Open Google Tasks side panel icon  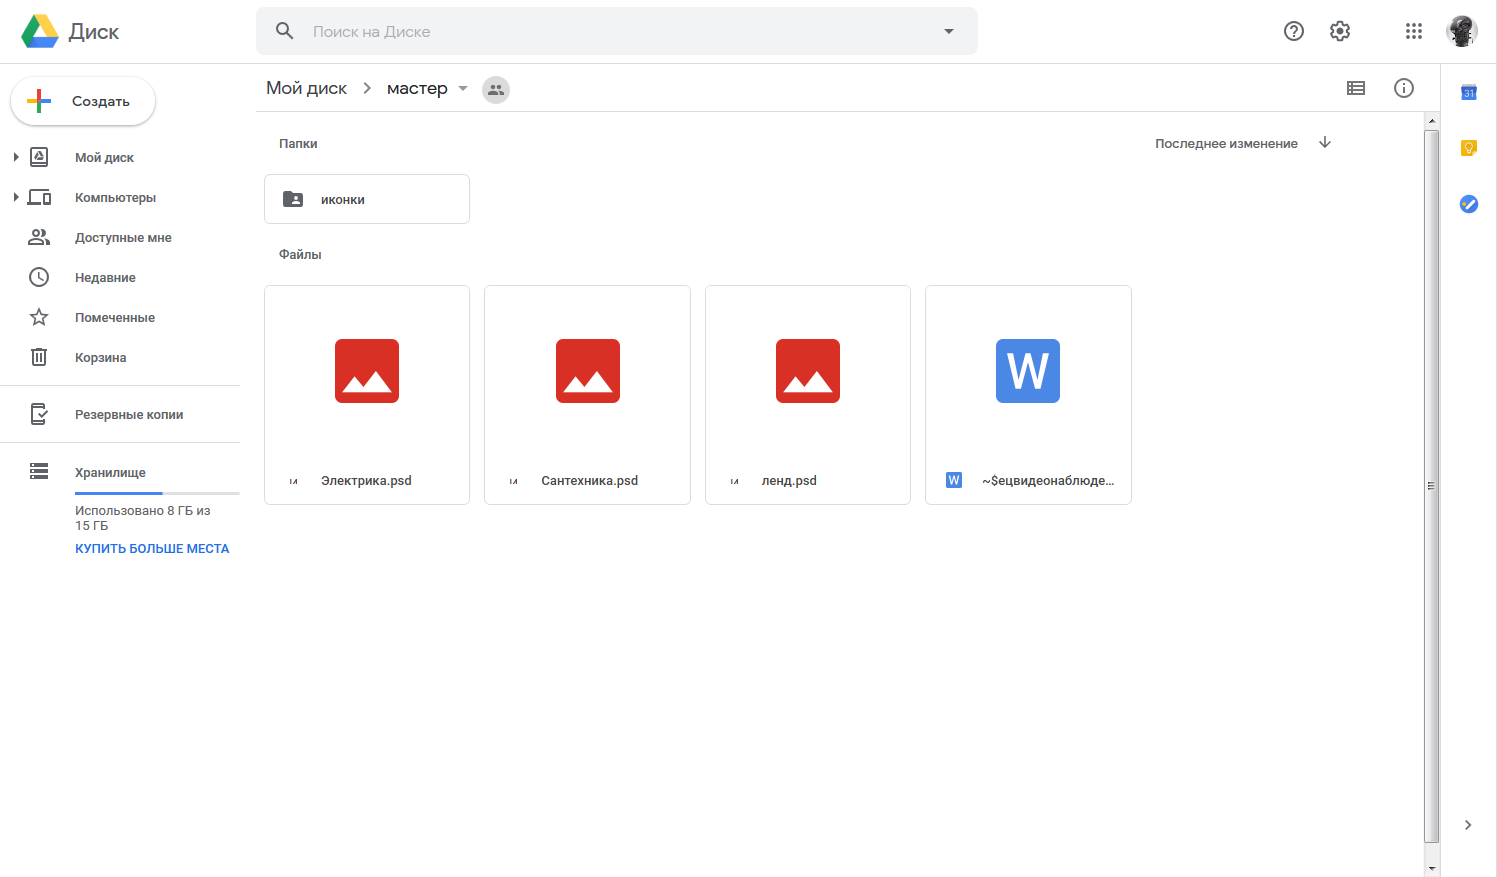coord(1468,204)
